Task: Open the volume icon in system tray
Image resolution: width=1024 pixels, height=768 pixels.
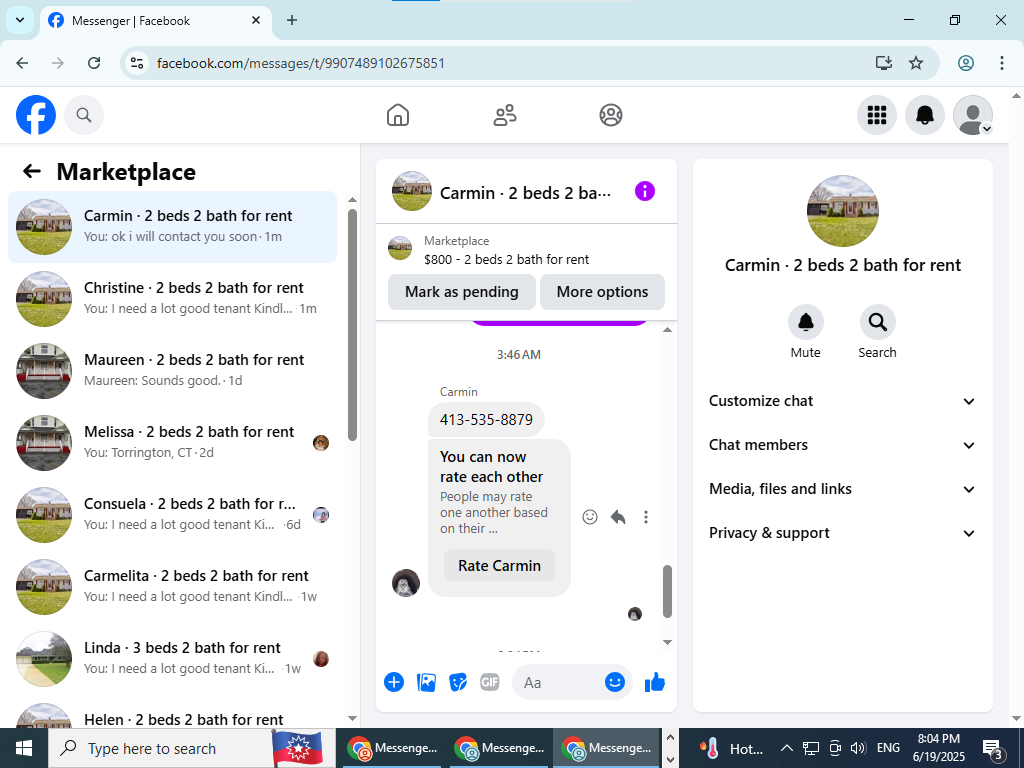Action: 858,748
